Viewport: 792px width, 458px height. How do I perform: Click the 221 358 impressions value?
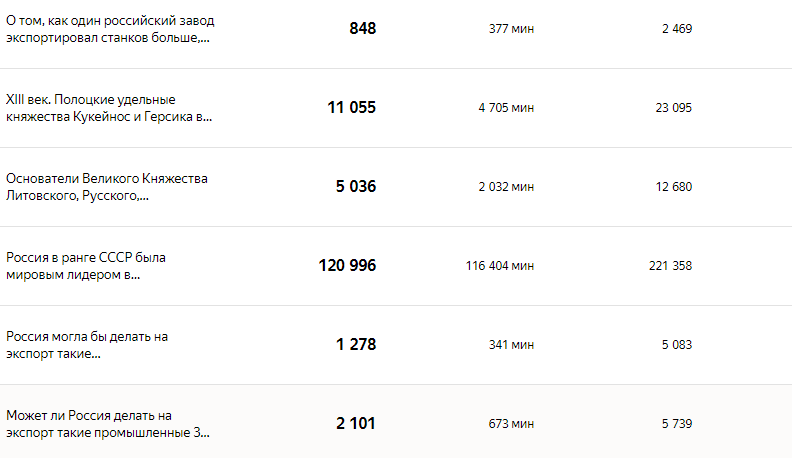[x=670, y=266]
